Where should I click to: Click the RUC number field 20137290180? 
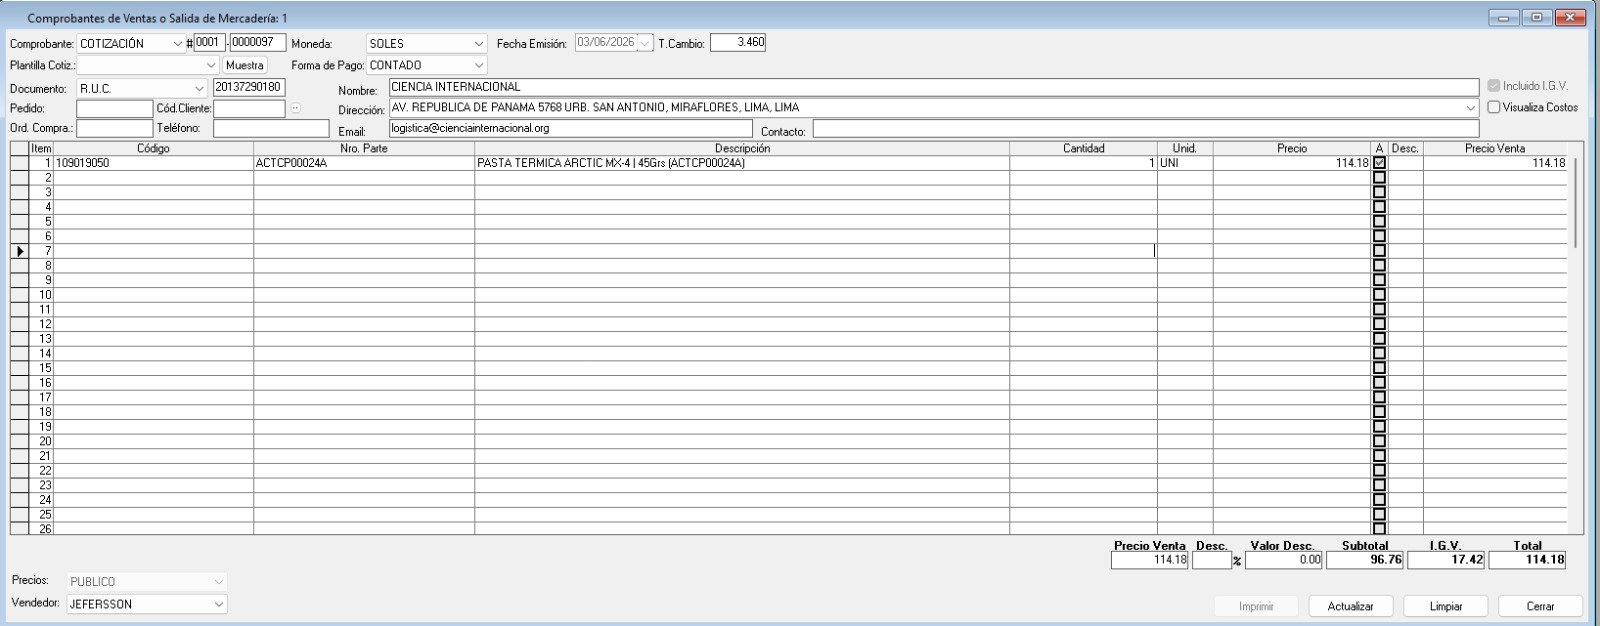249,88
